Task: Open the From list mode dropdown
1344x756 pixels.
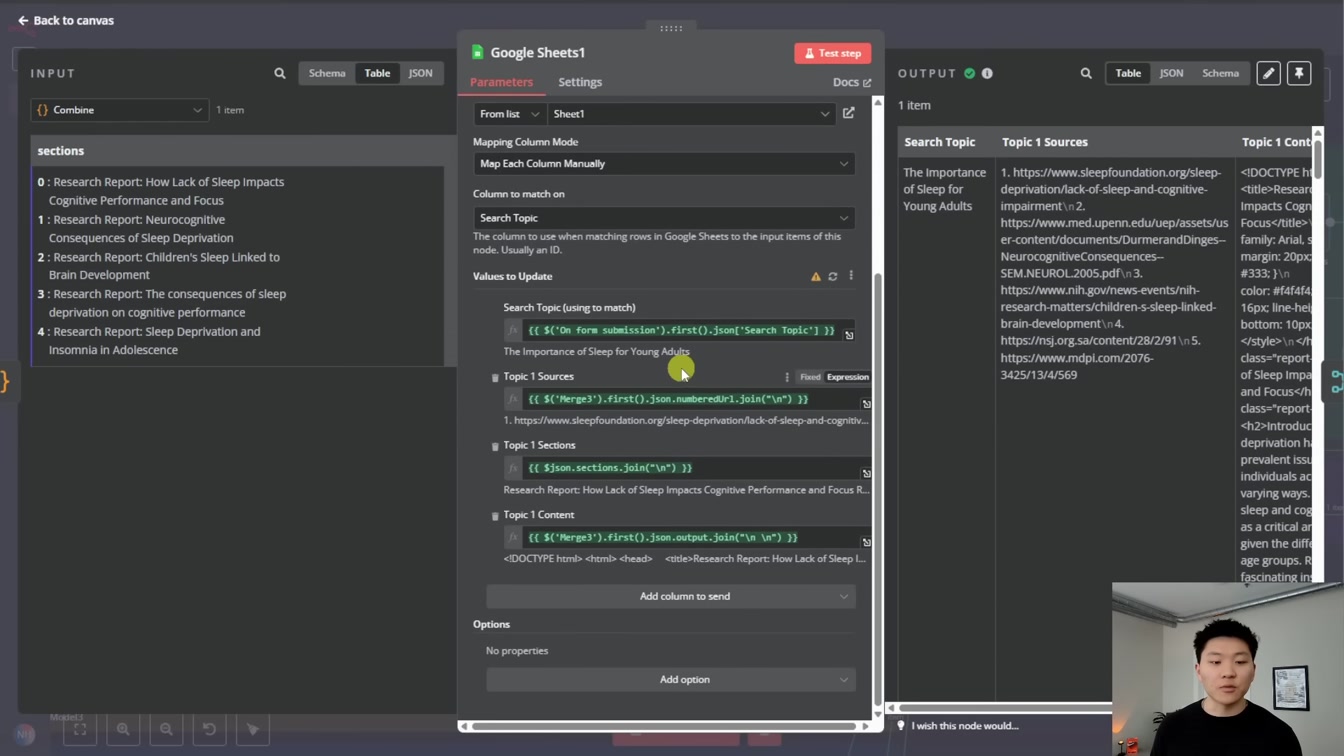Action: coord(509,114)
